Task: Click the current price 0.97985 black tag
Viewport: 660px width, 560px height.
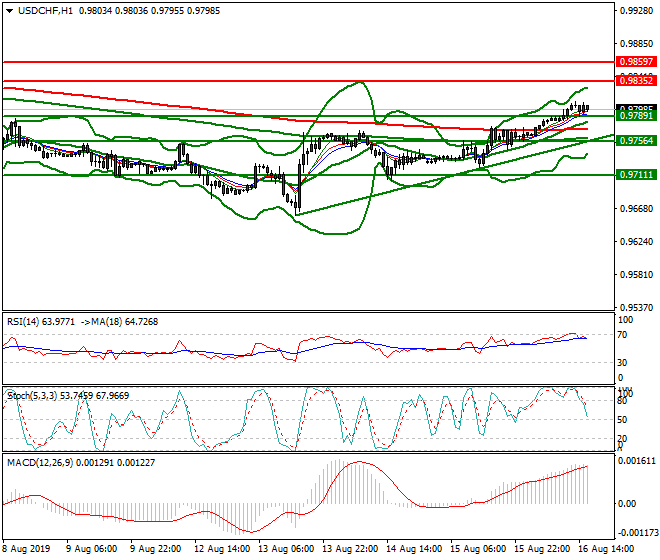Action: [x=636, y=108]
